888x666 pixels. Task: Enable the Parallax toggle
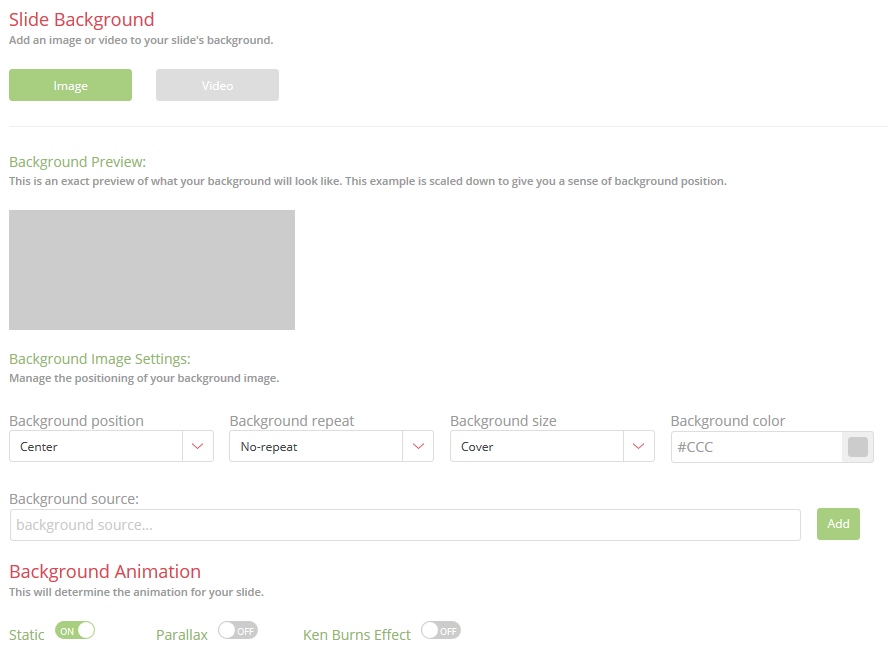[238, 630]
